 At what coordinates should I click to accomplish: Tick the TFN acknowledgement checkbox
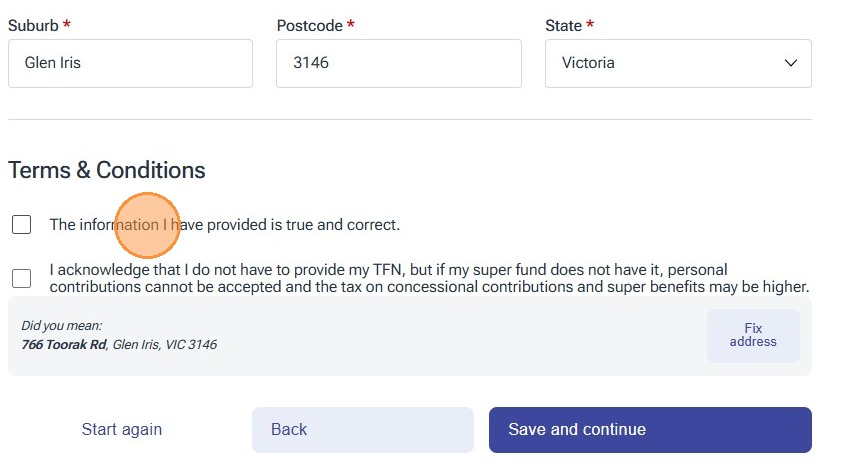pyautogui.click(x=22, y=278)
